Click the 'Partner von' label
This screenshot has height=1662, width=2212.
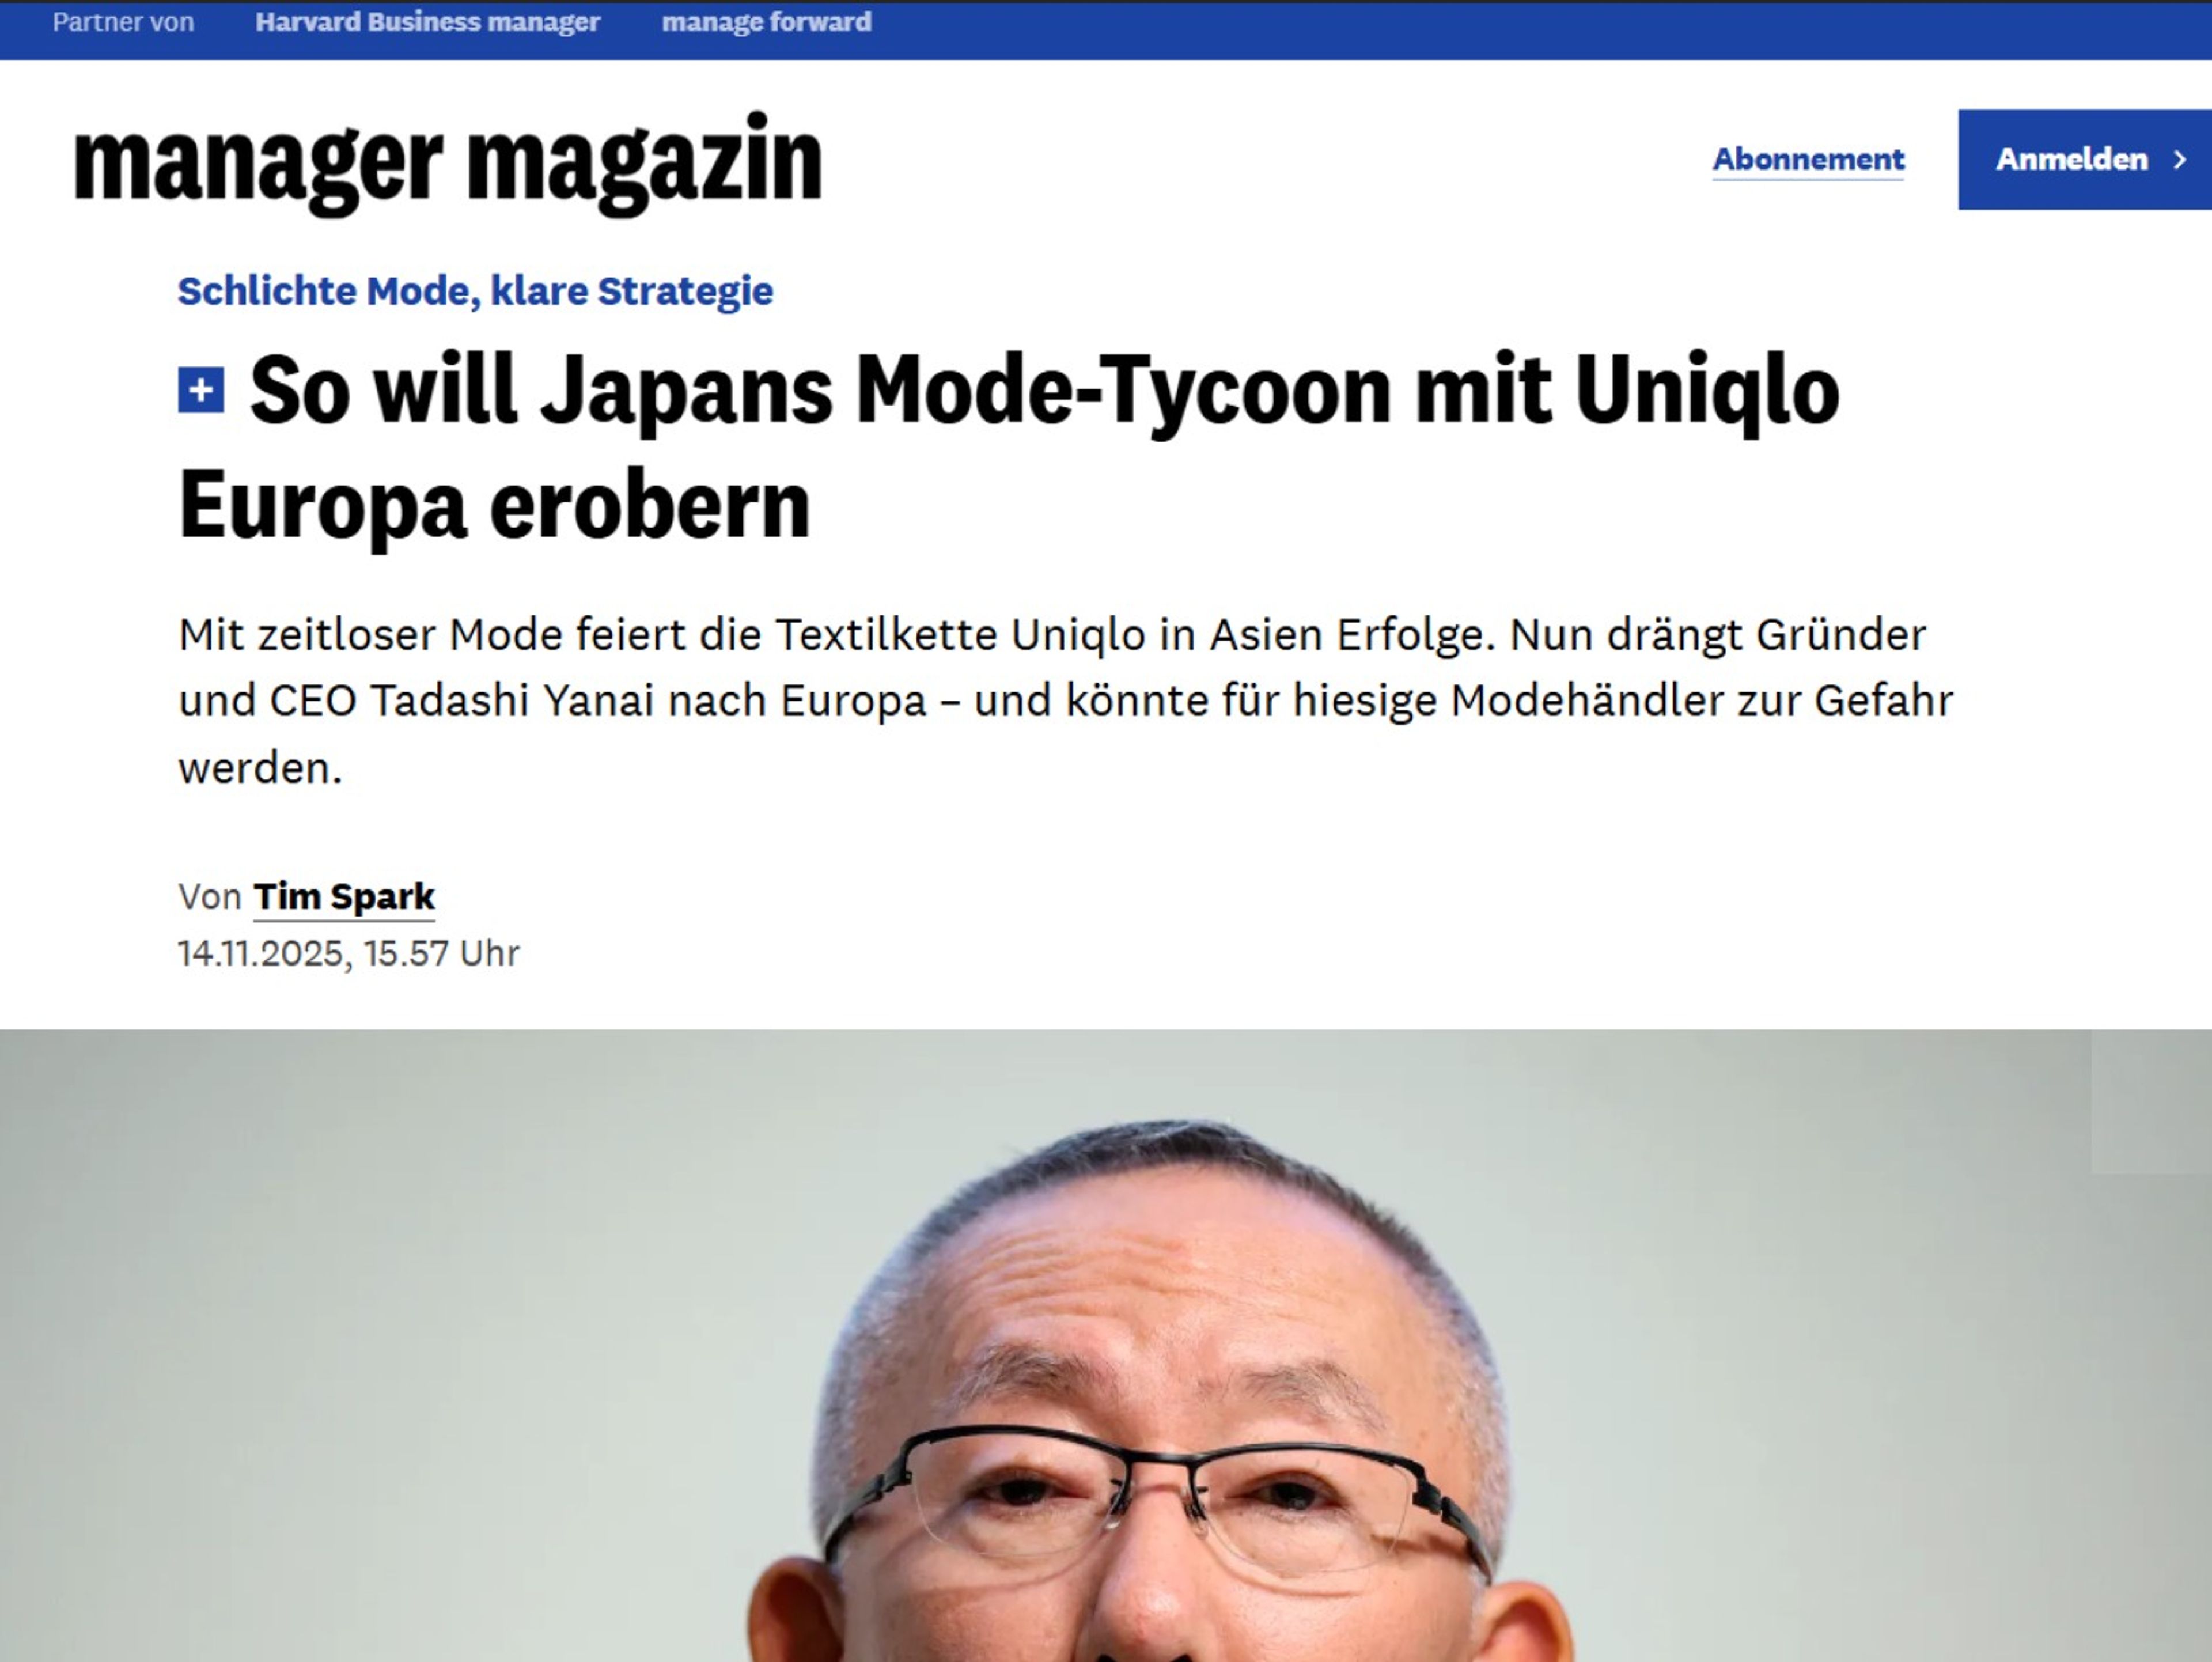123,22
